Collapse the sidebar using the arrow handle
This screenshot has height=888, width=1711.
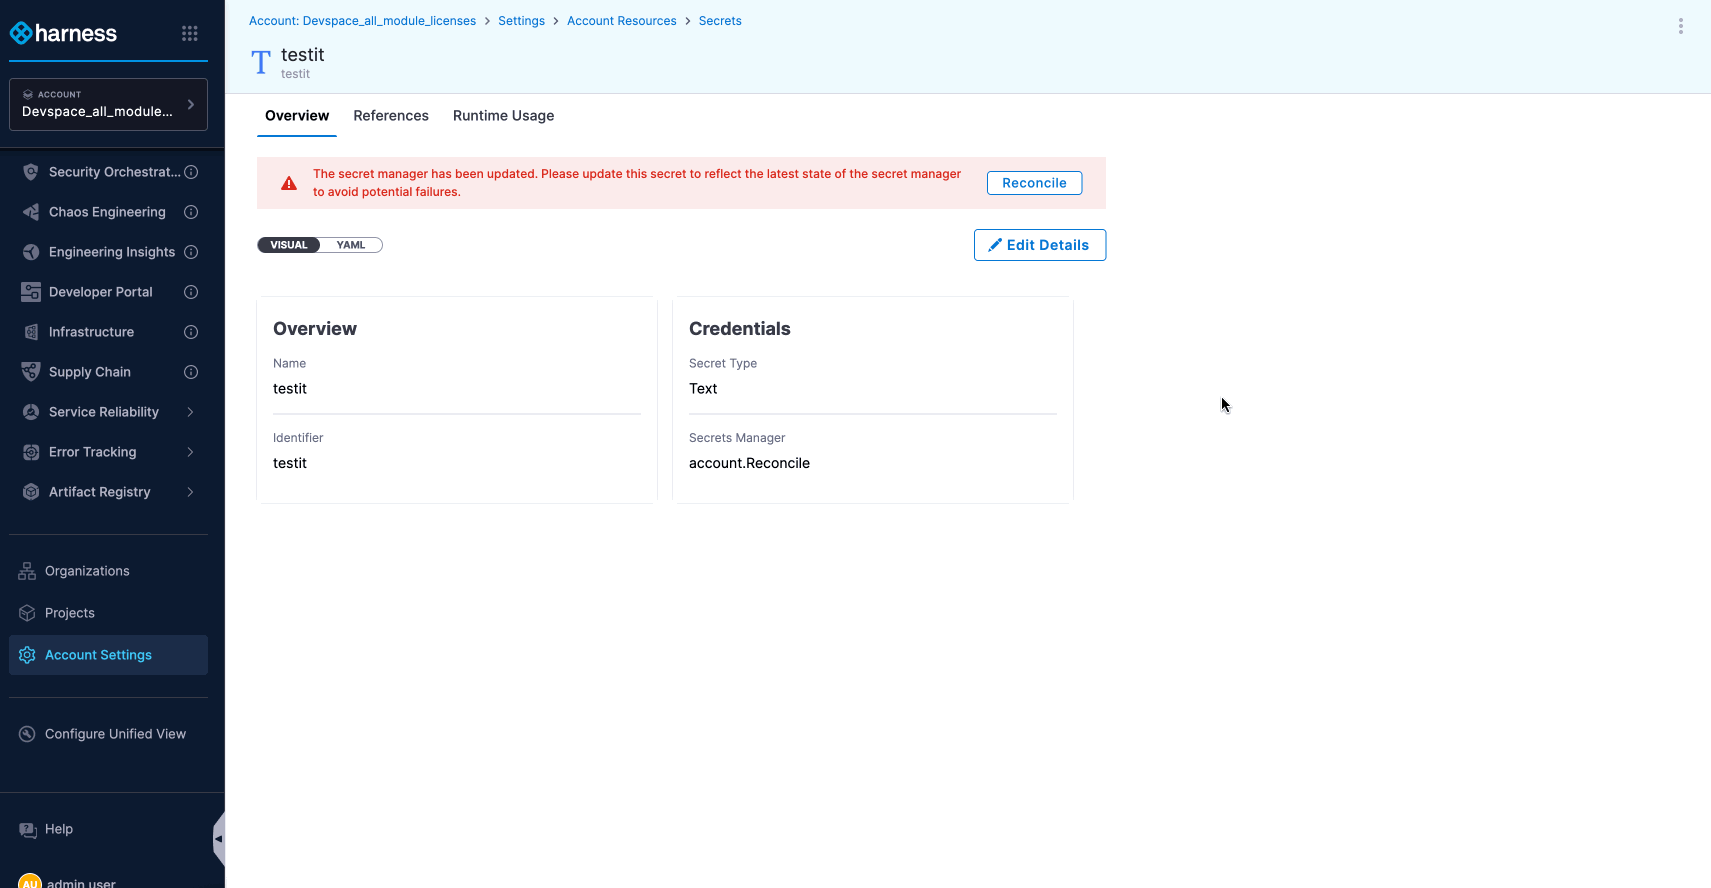(218, 838)
